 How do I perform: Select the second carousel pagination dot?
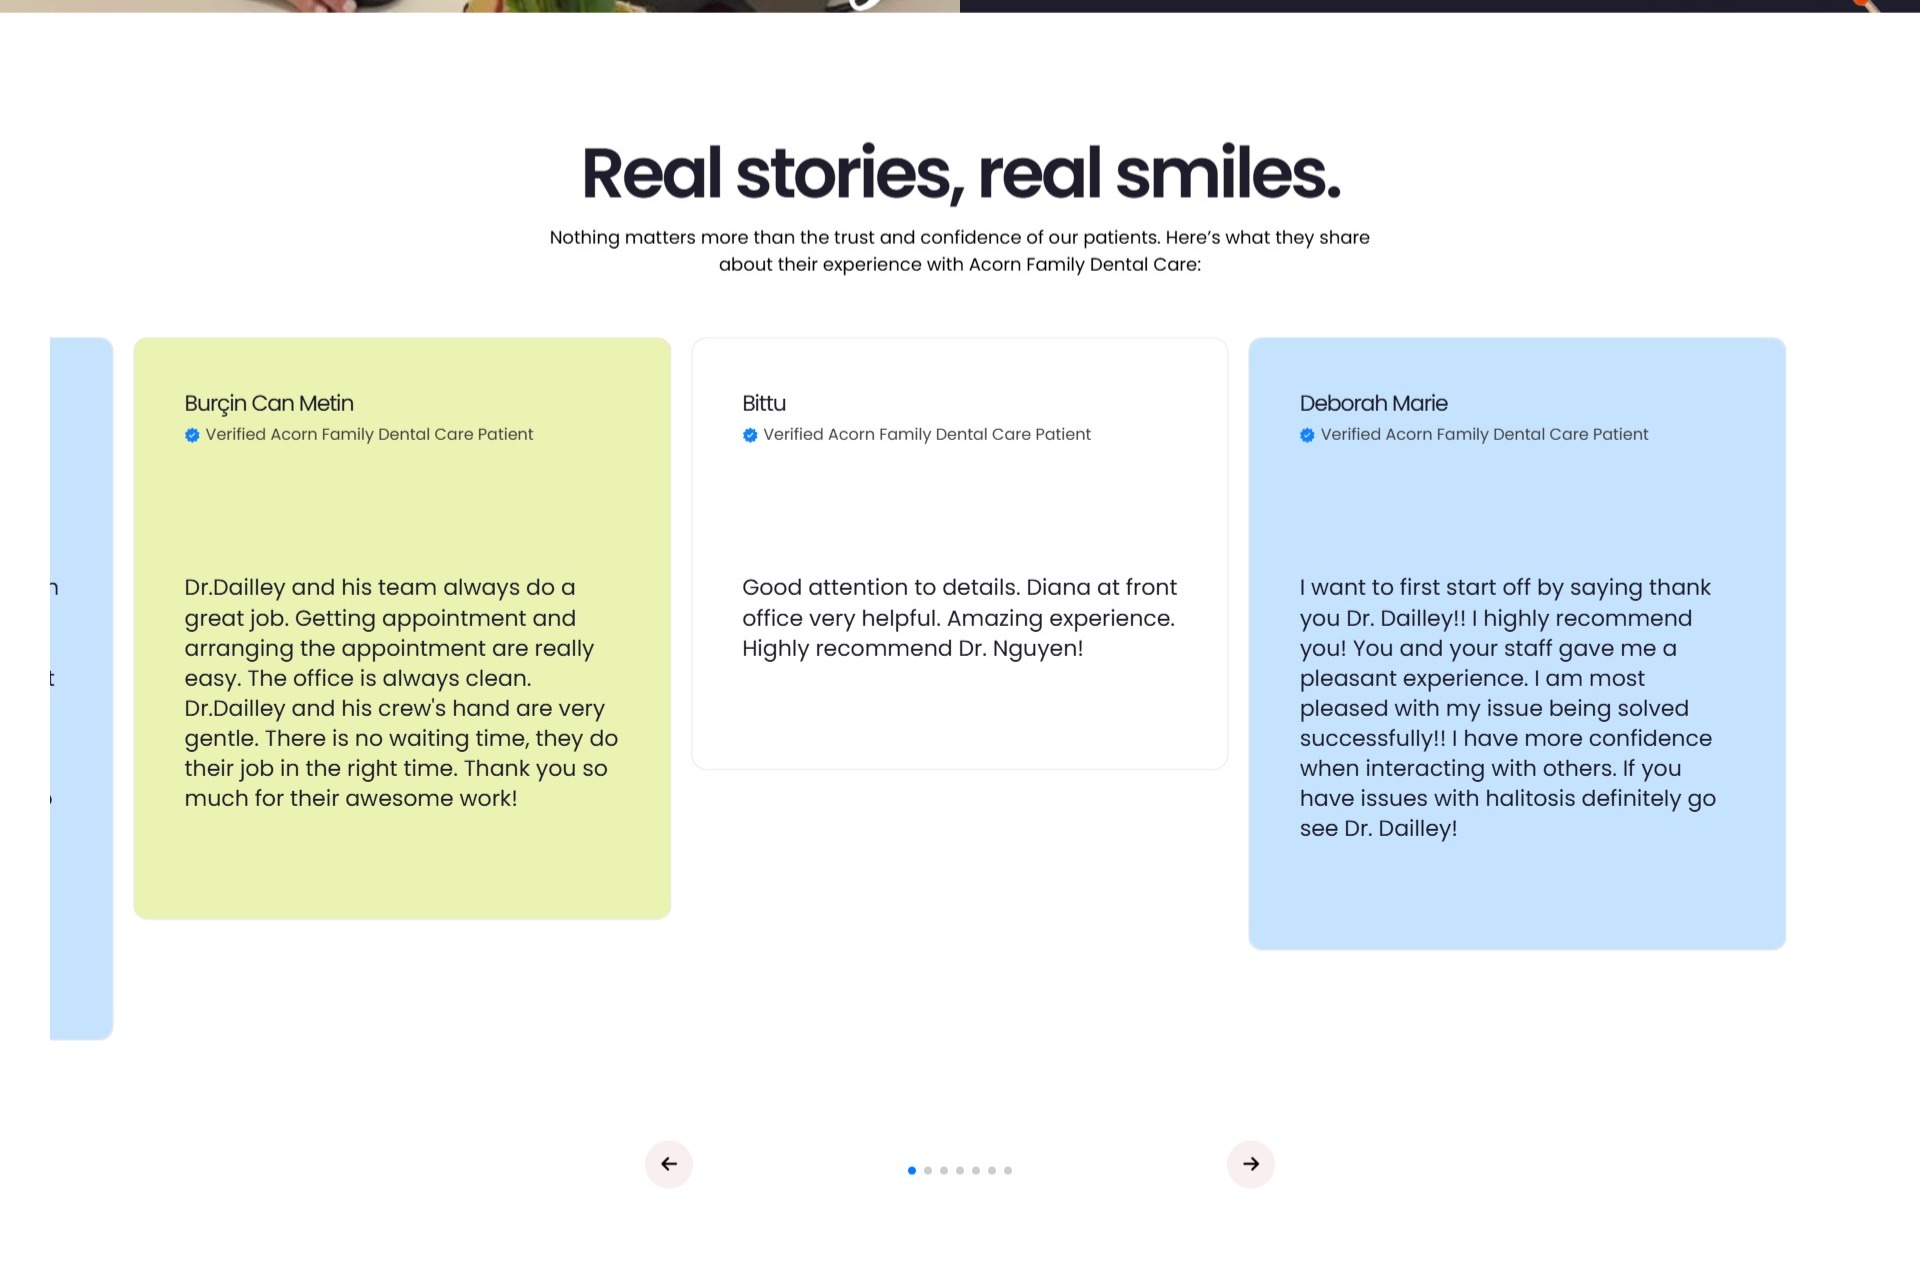click(x=928, y=1170)
